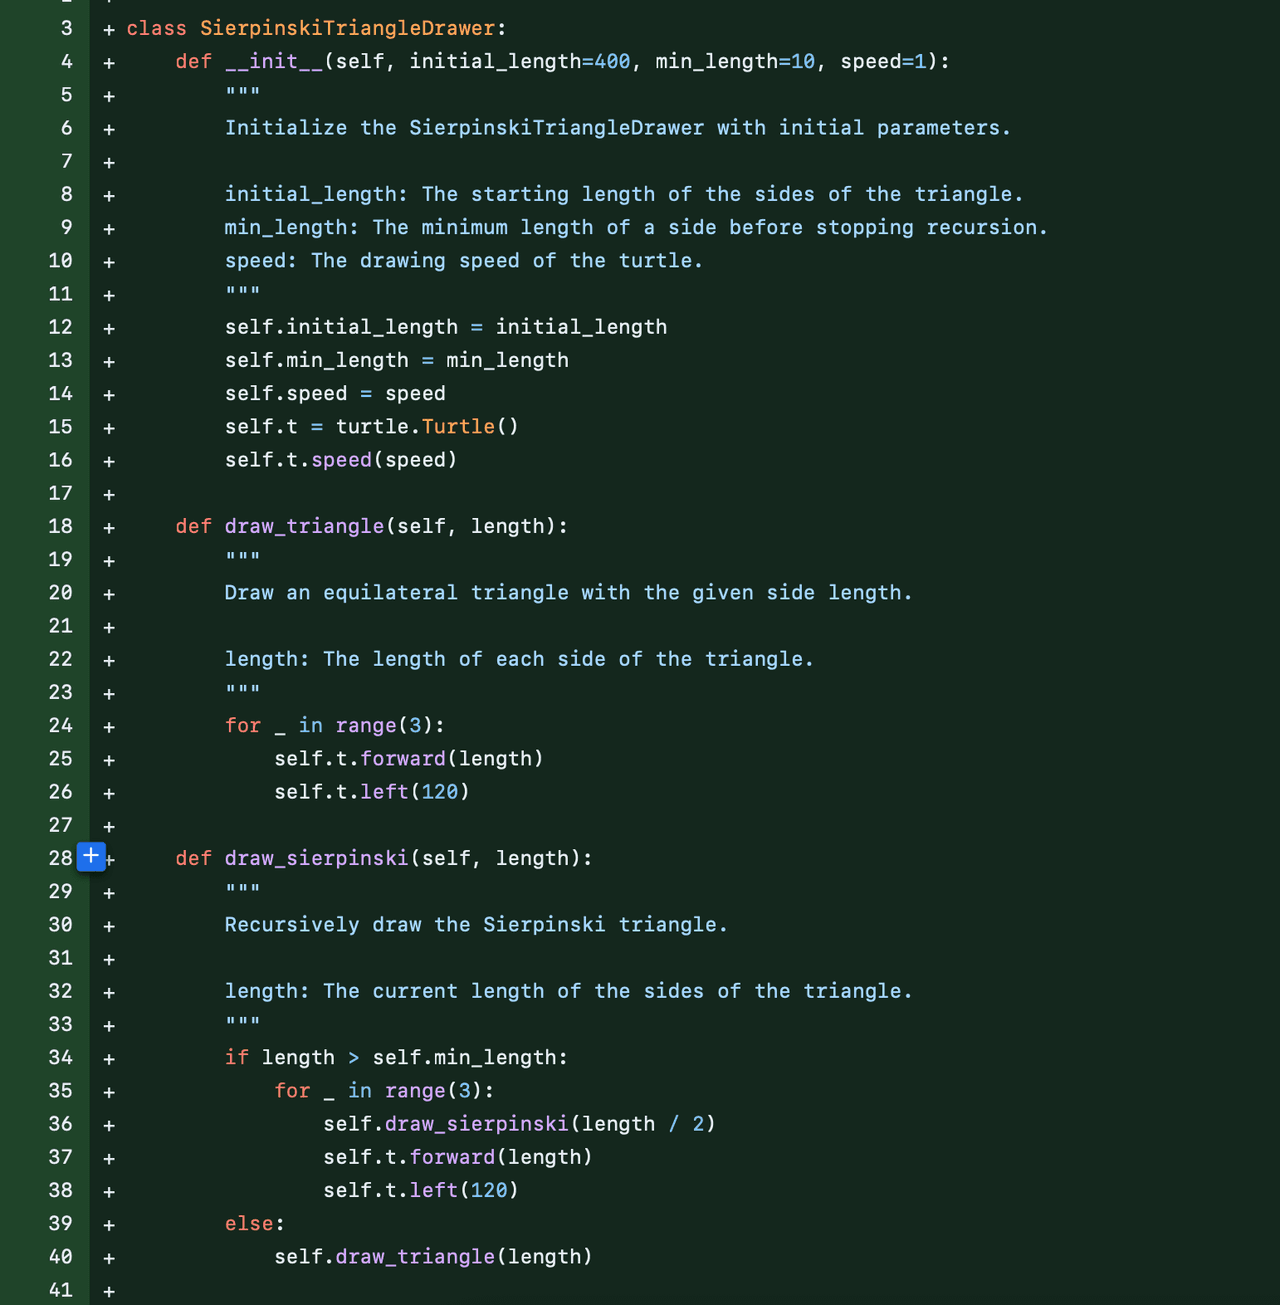Click the Turtle constructor call on line 15
Screen dimensions: 1280x1305
(458, 426)
